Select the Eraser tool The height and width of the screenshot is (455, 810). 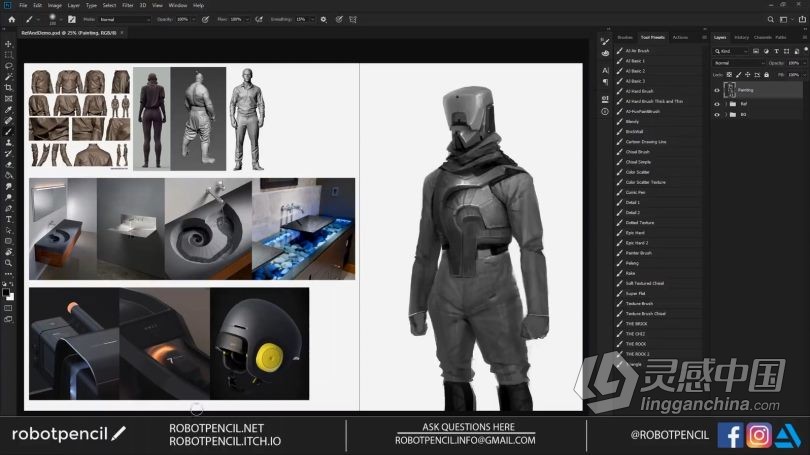pyautogui.click(x=8, y=164)
